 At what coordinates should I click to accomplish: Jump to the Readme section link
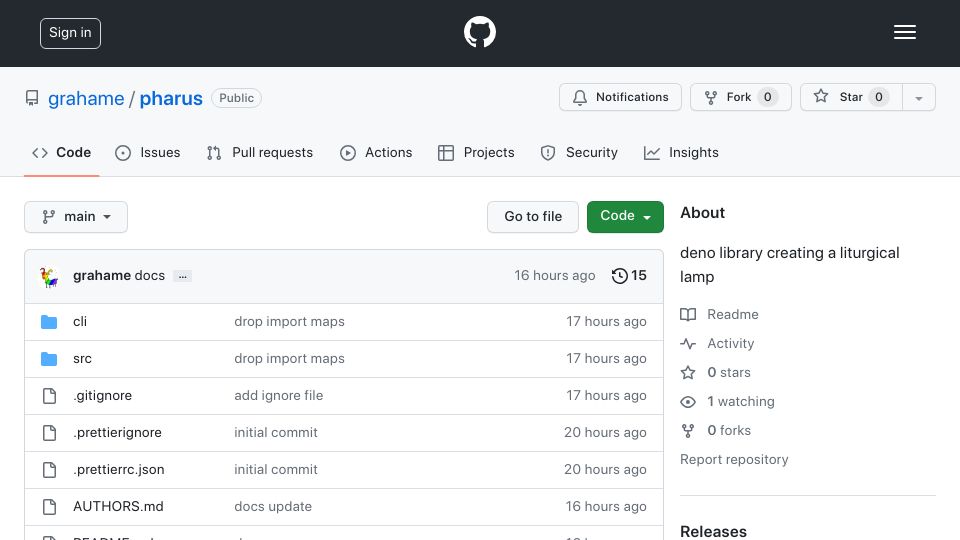coord(719,315)
